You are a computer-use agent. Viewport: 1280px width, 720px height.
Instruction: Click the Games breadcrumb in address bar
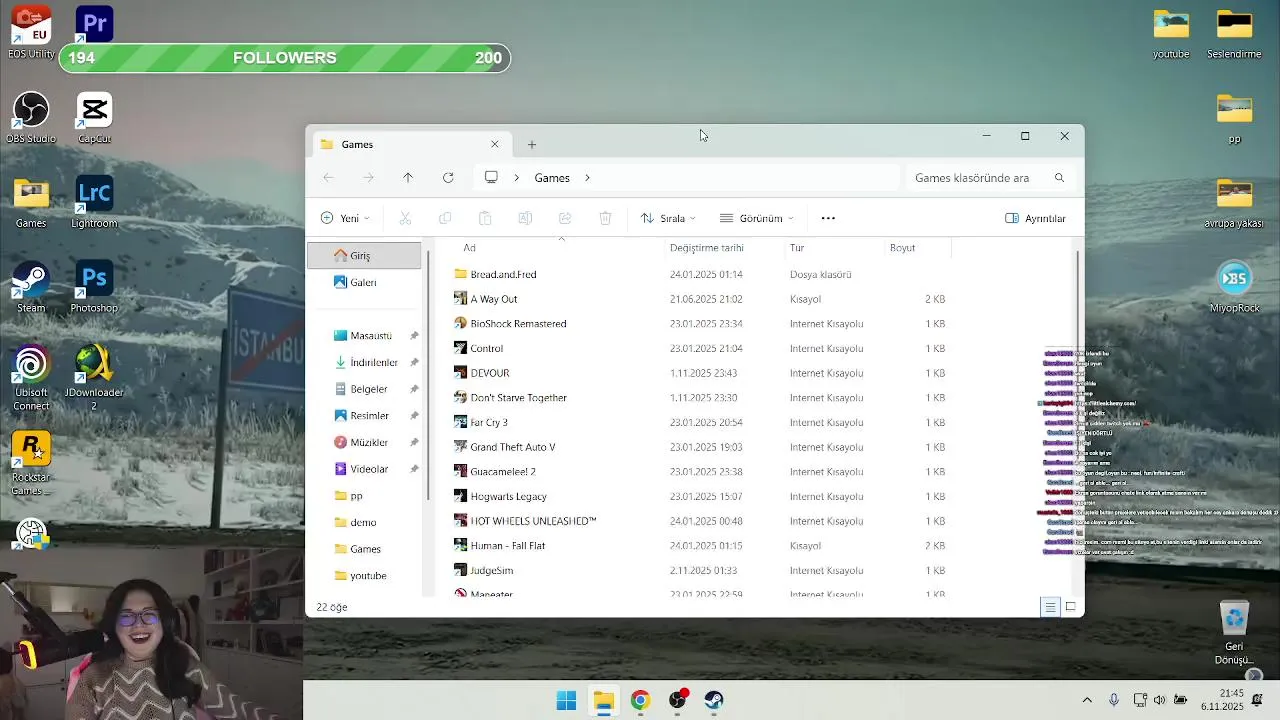552,177
